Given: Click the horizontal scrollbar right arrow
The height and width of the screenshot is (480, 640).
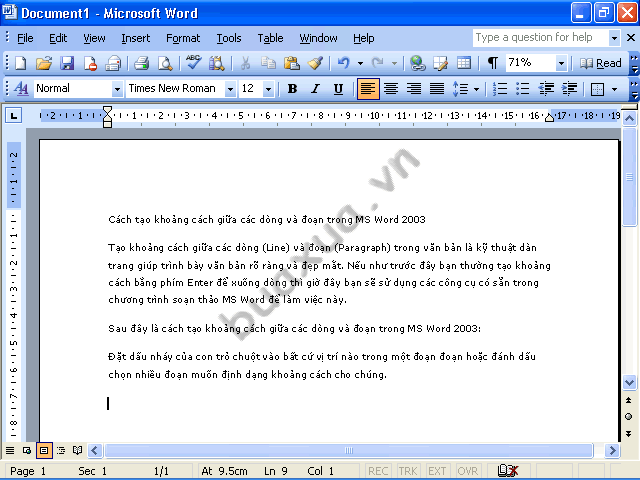Looking at the screenshot, I should click(612, 451).
